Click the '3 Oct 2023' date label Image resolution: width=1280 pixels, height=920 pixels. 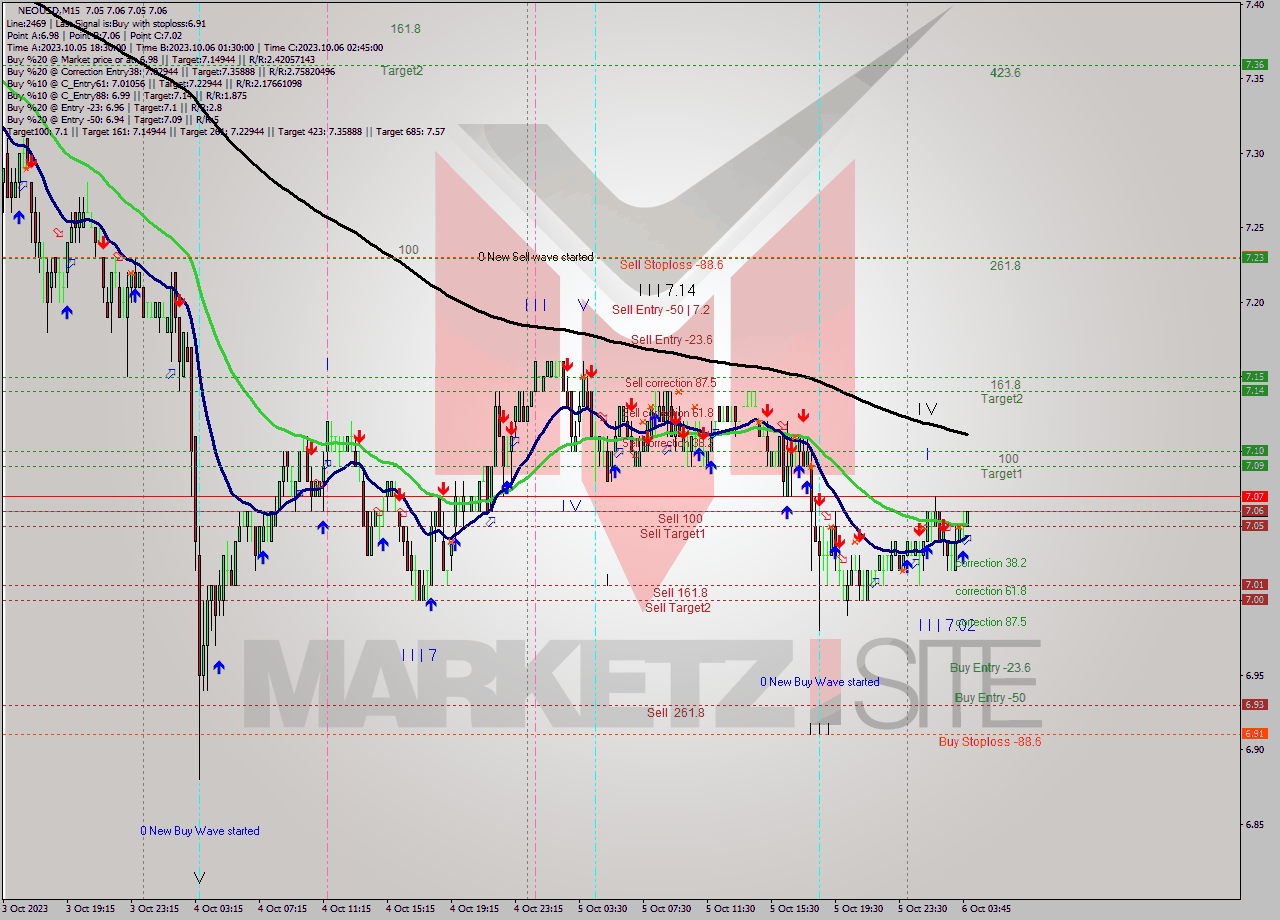tap(25, 908)
